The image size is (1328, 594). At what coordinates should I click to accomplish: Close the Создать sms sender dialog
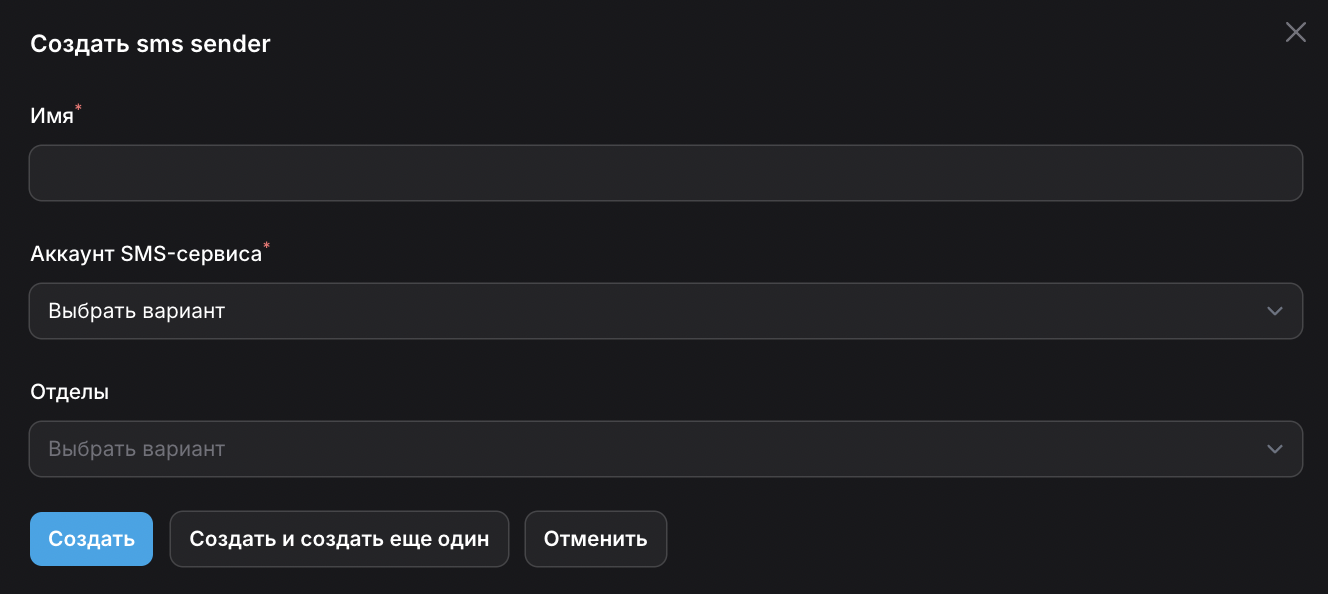1295,33
